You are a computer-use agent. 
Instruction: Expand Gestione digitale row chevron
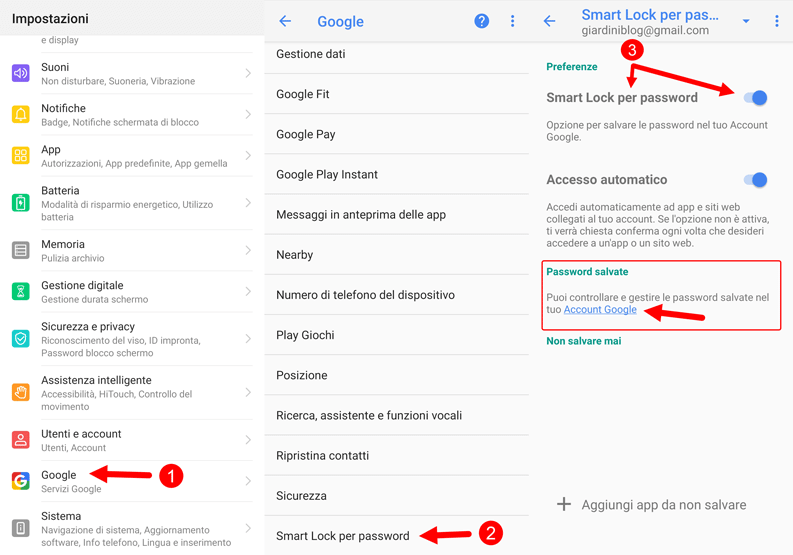(248, 291)
